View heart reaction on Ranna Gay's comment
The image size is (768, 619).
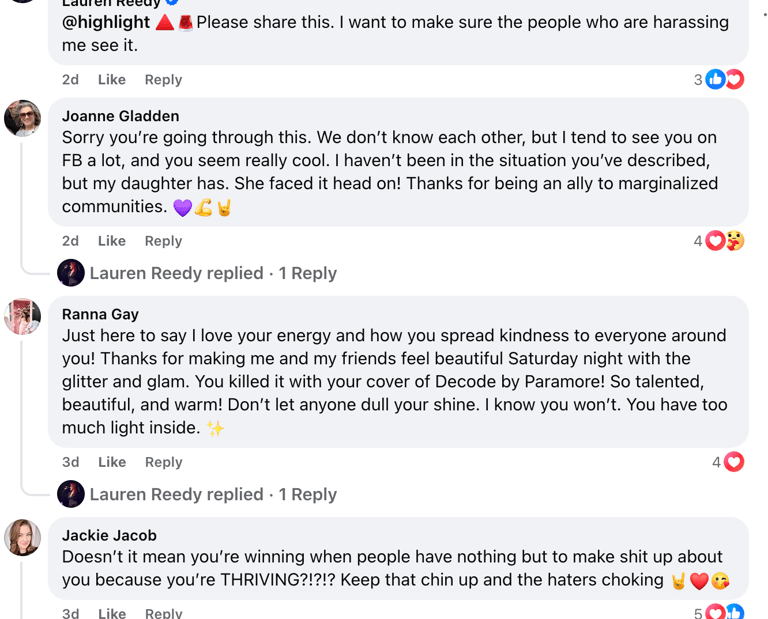[734, 462]
